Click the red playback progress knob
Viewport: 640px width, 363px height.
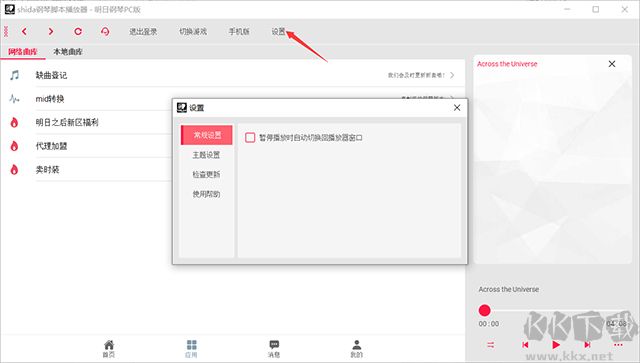click(x=484, y=310)
